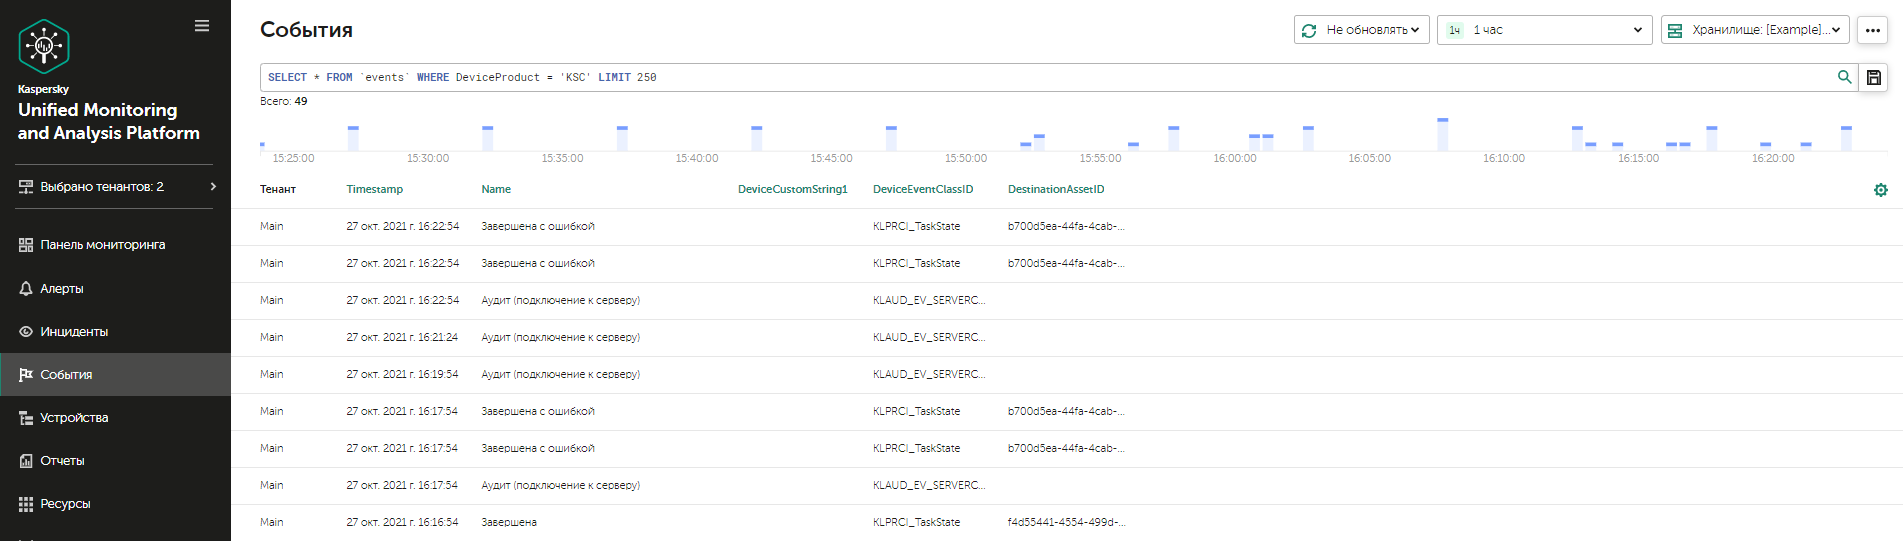Open the 'Хранилище: [Example]' storage selector
Image resolution: width=1903 pixels, height=541 pixels.
coord(1754,30)
